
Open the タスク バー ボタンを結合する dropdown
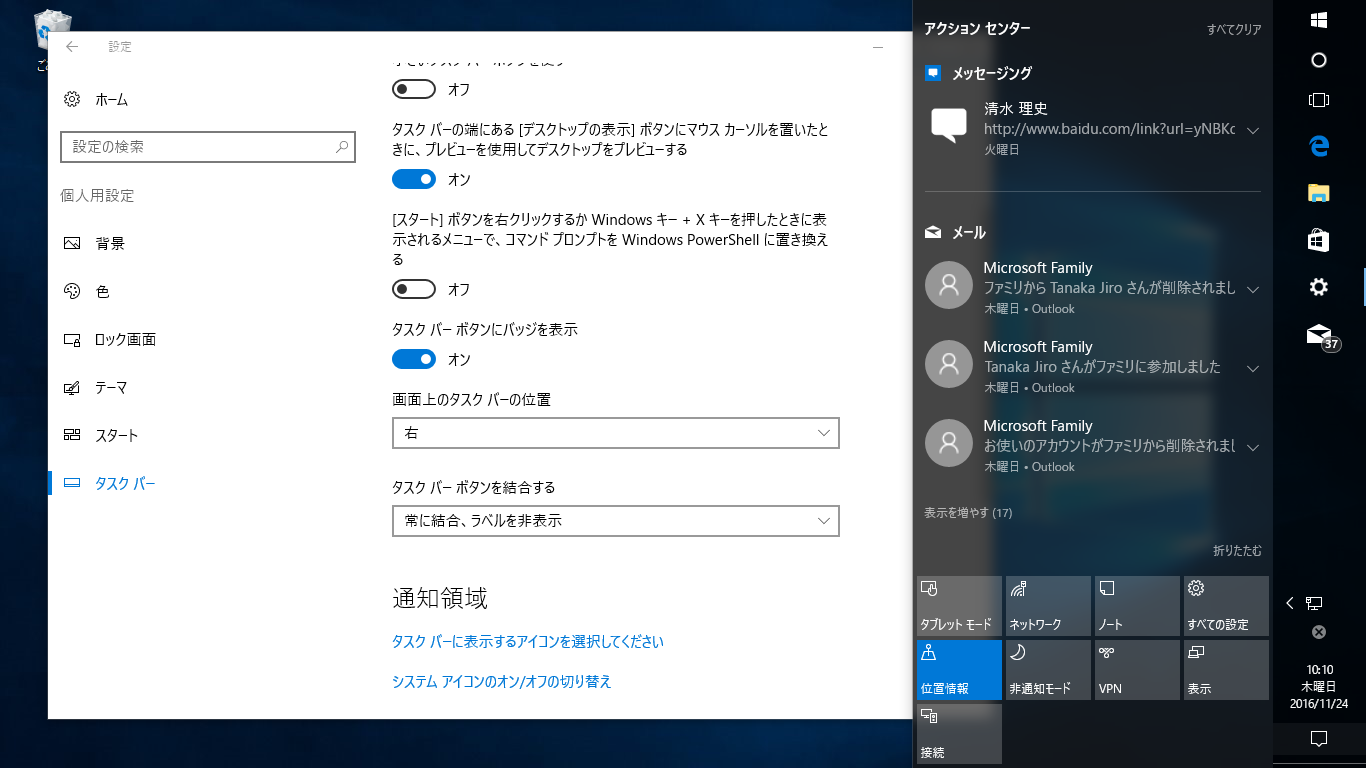coord(615,521)
